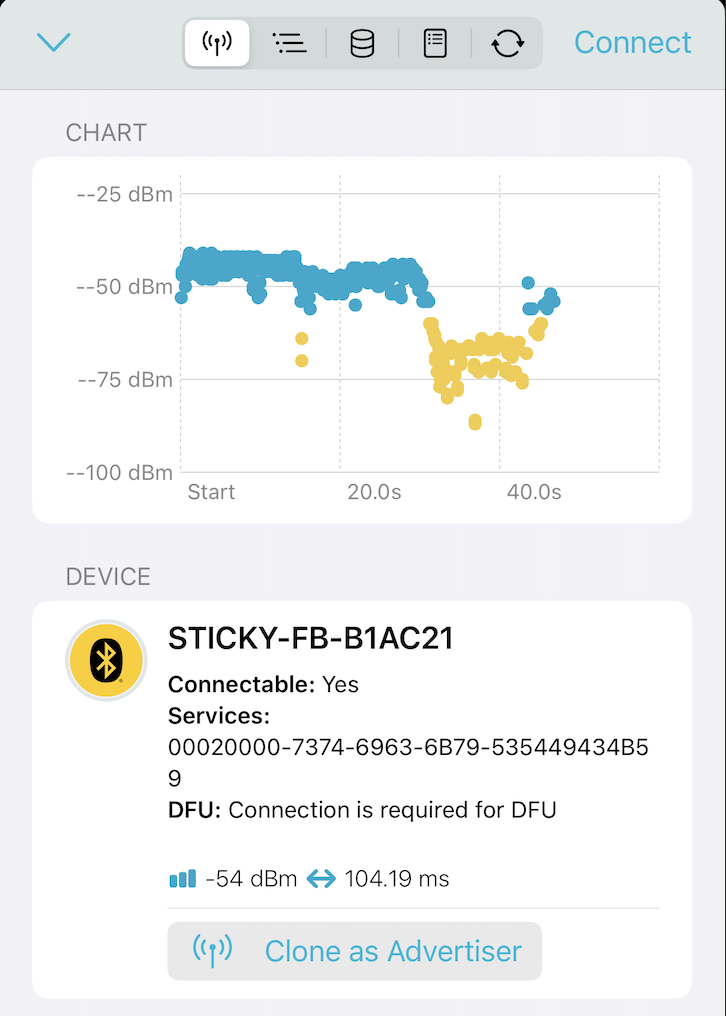Tap the signal strength bars icon
Viewport: 726px width, 1016px height.
(183, 879)
